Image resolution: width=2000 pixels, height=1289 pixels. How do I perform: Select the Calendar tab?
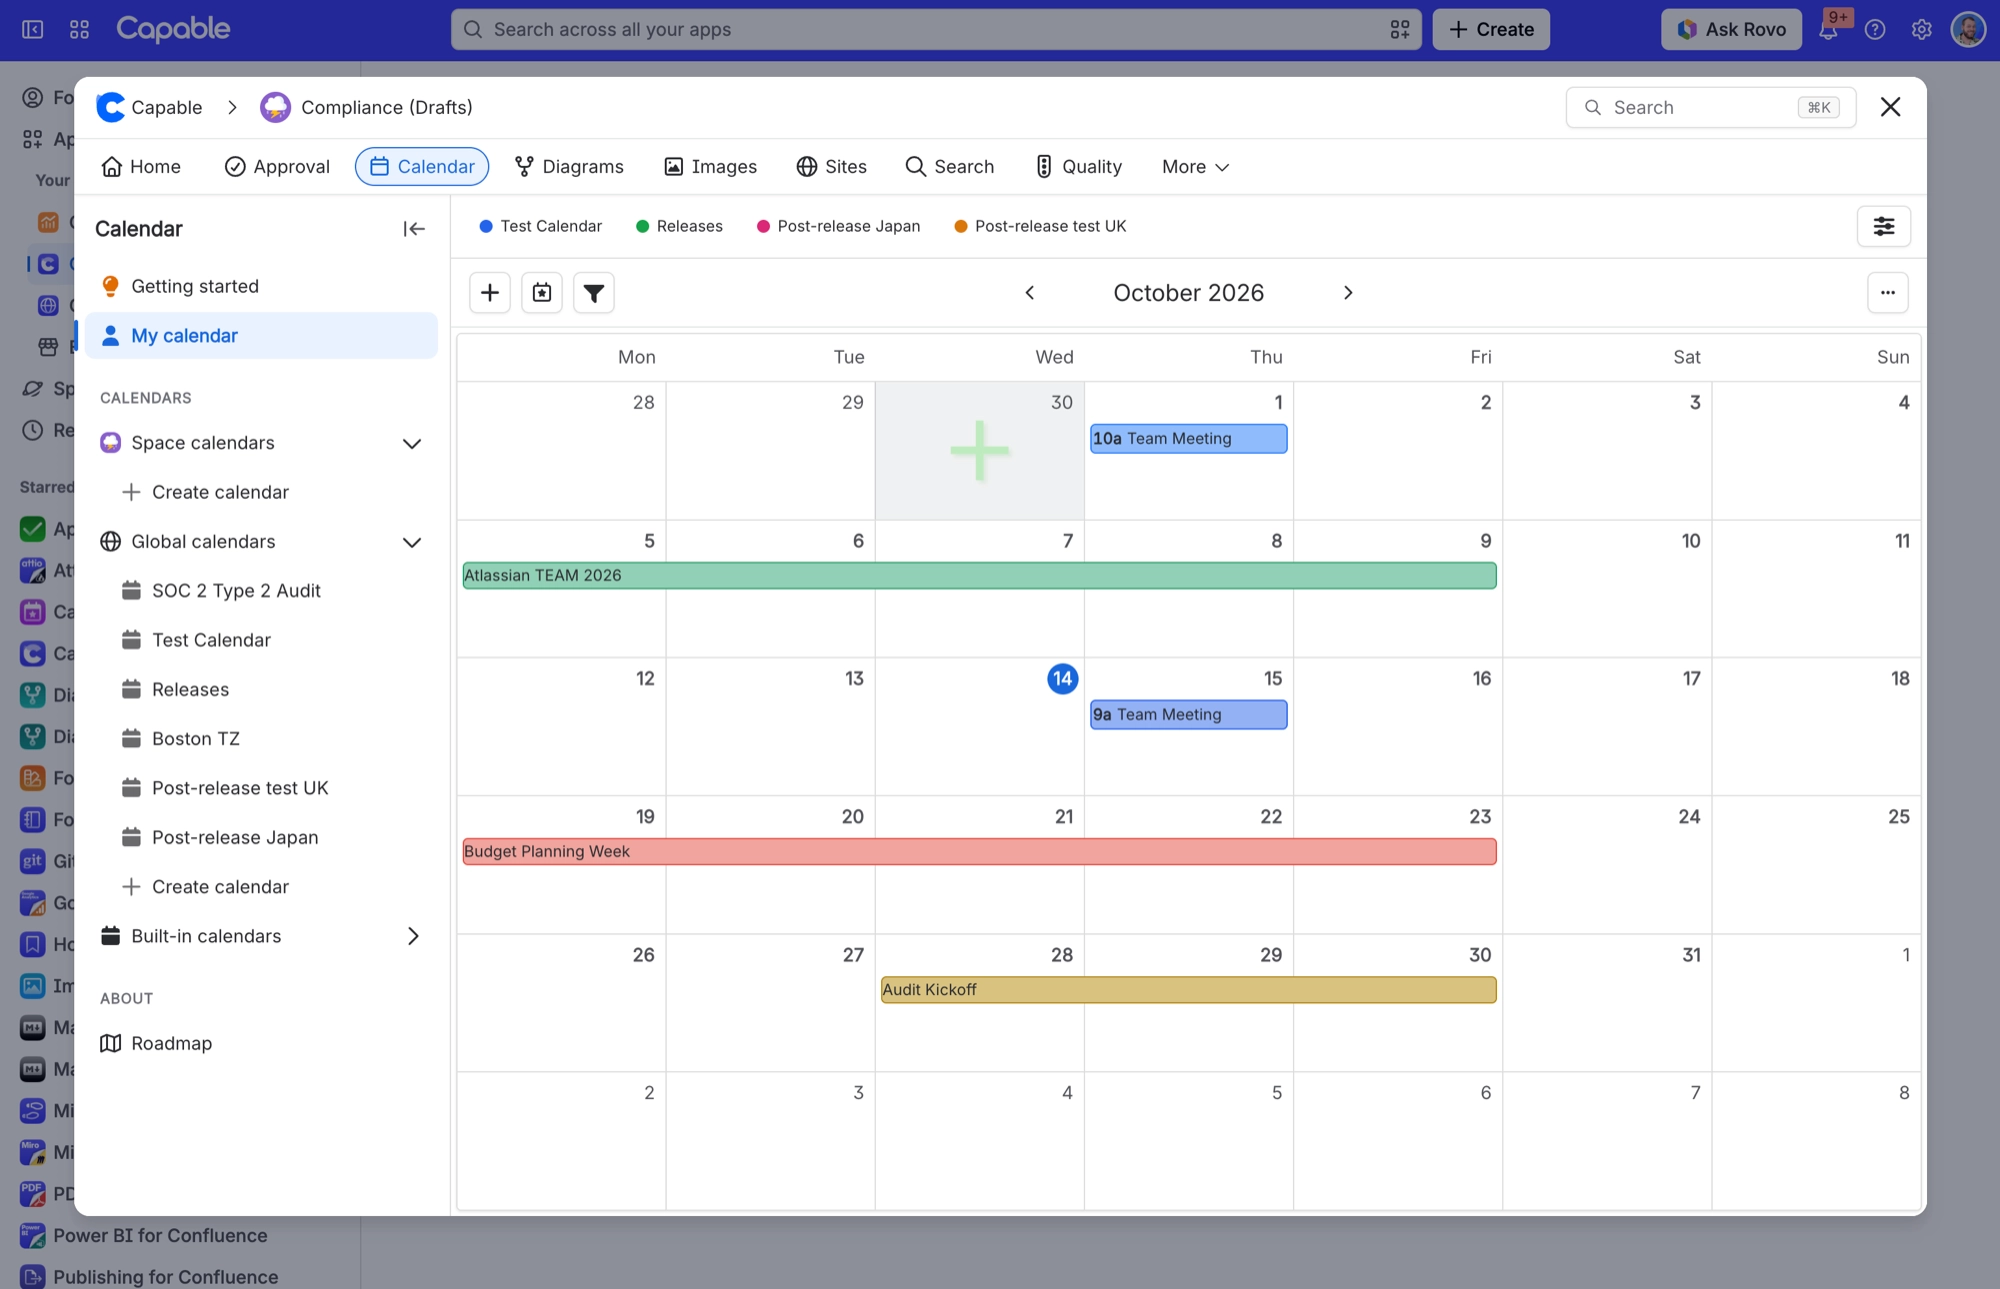(422, 167)
